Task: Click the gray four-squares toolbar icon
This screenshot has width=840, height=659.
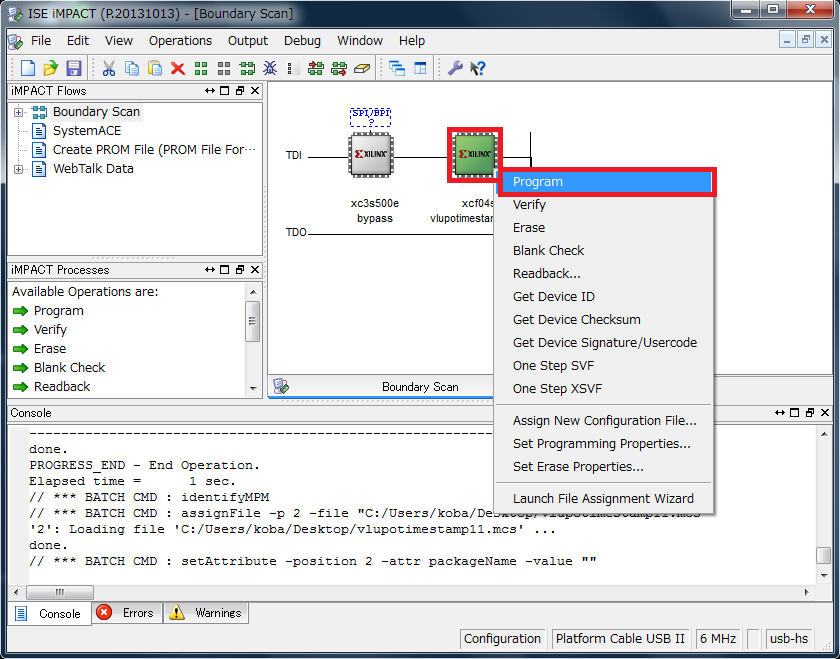Action: pos(224,68)
